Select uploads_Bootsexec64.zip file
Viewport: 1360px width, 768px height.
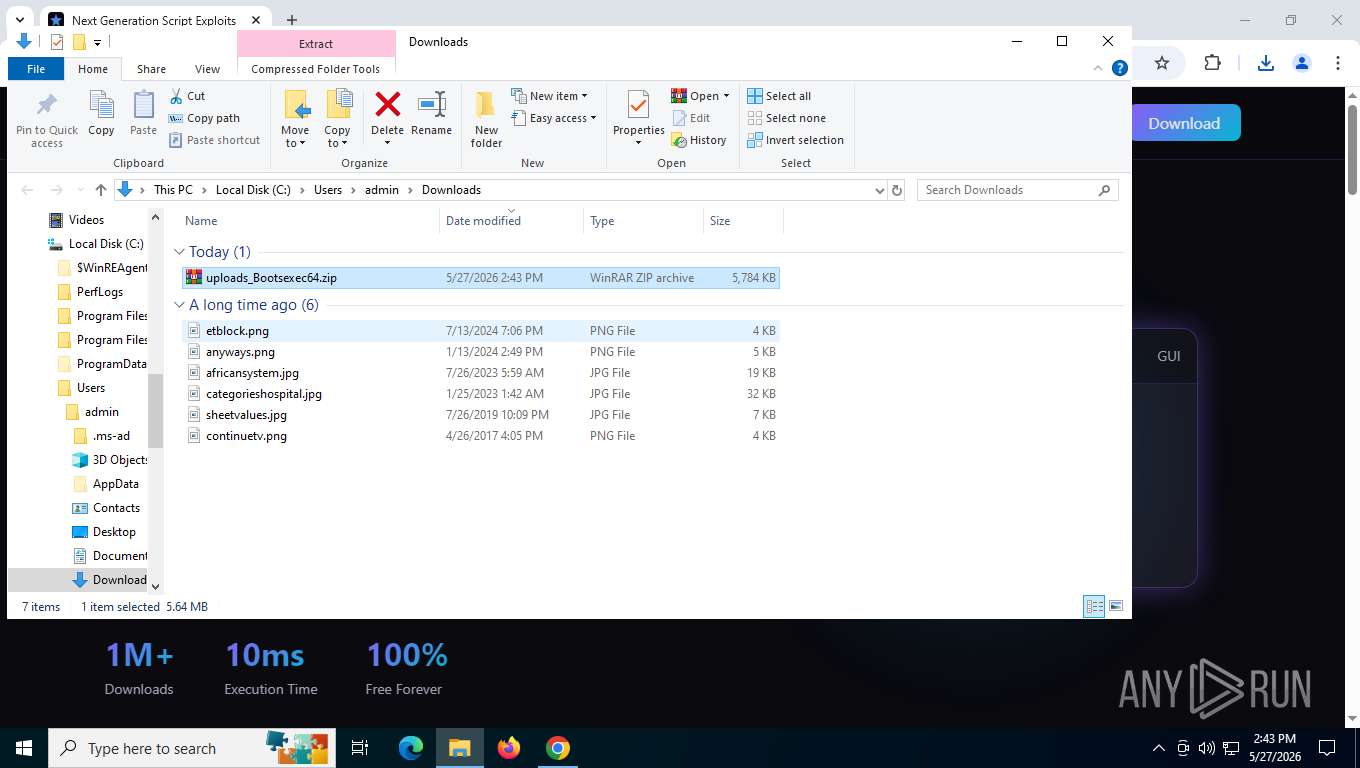click(x=481, y=278)
